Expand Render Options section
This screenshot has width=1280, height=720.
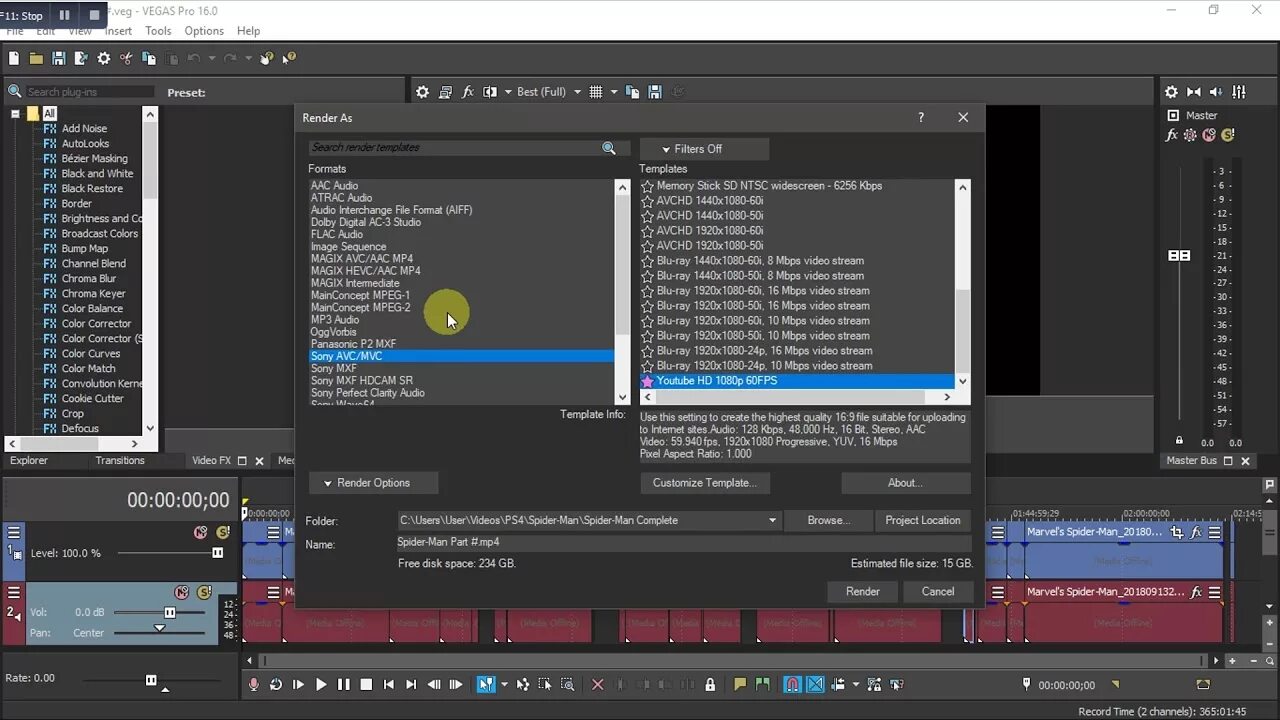(x=373, y=483)
